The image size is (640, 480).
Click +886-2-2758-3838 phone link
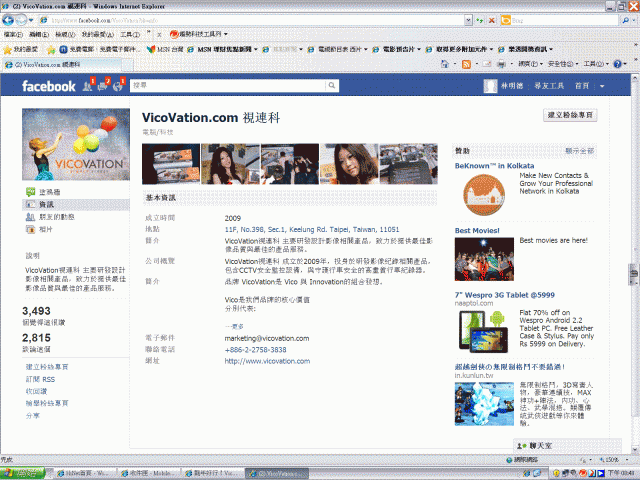click(256, 350)
